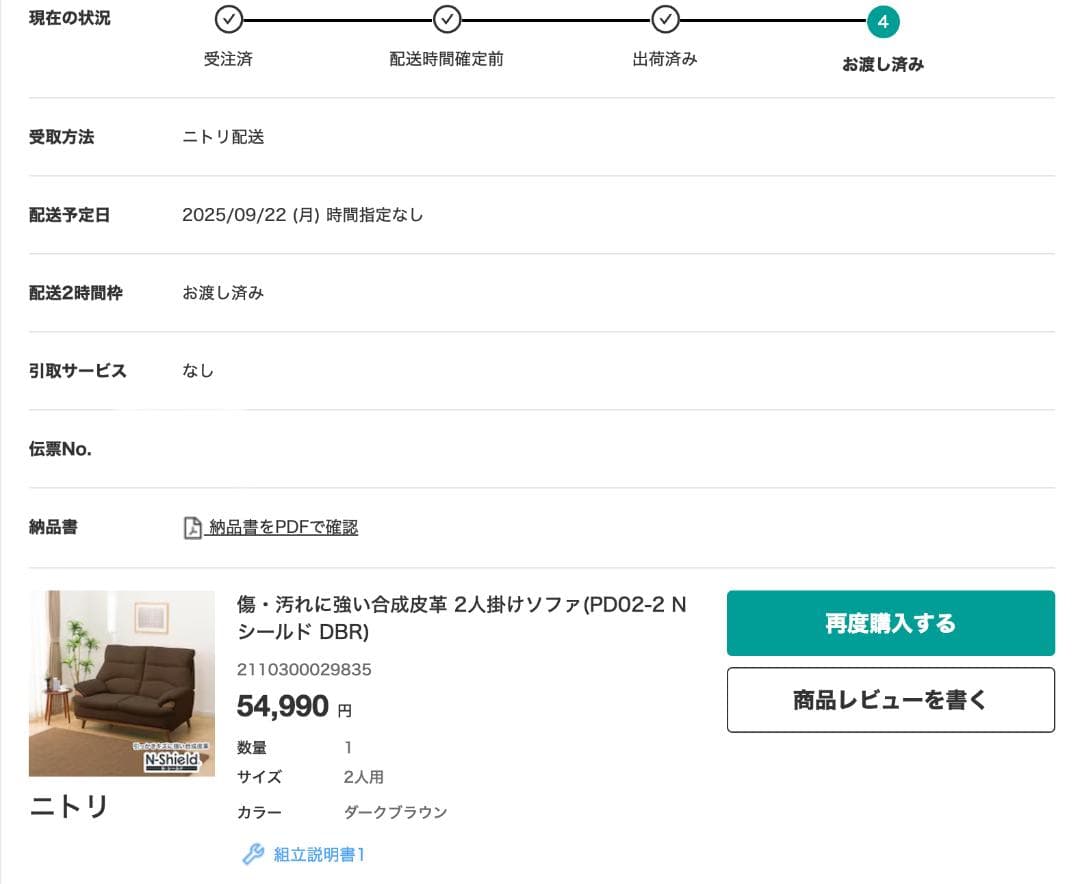Click the checkmark icon above 出荷済み
The width and height of the screenshot is (1080, 884).
(665, 20)
